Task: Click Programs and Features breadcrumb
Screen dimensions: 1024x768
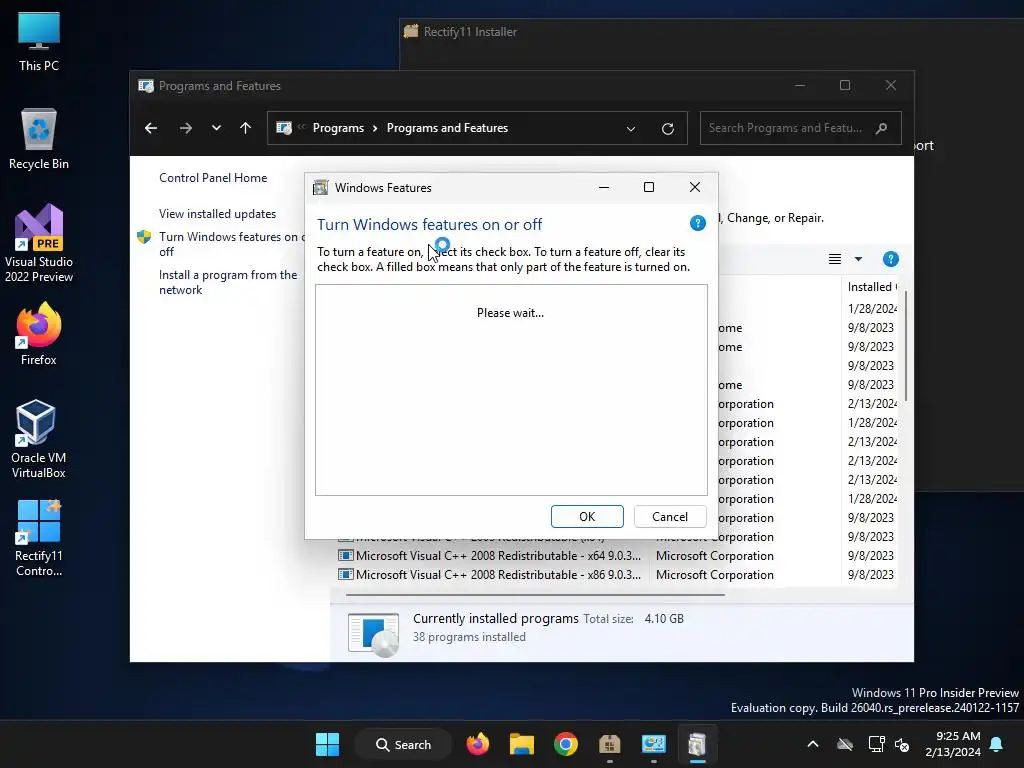Action: point(447,128)
